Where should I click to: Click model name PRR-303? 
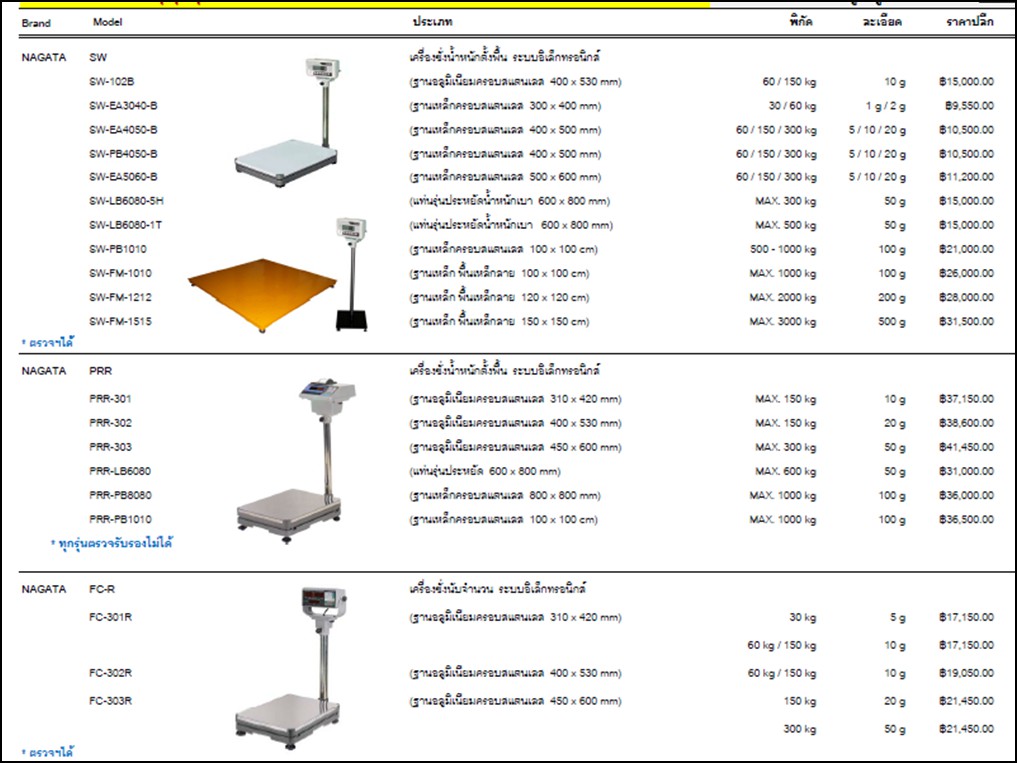click(110, 447)
